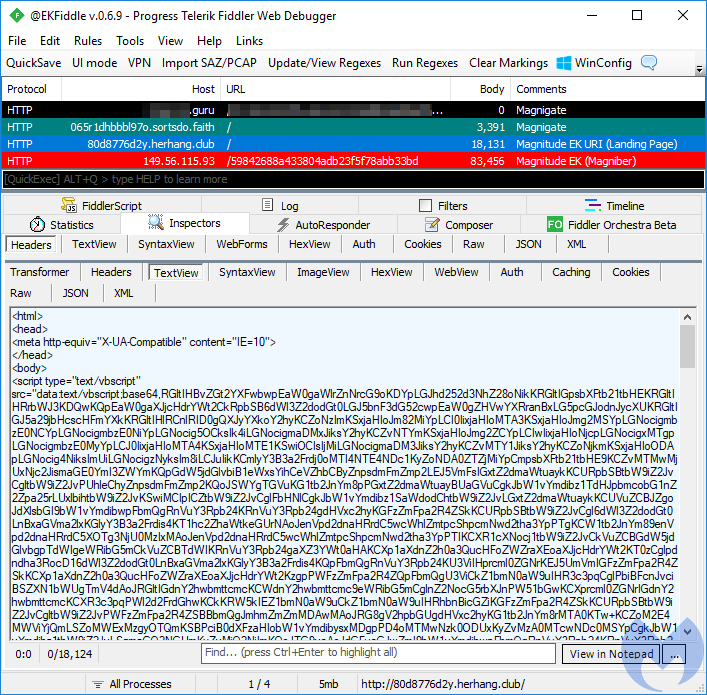
Task: Click the EKFiddle app icon in title bar
Action: (17, 16)
